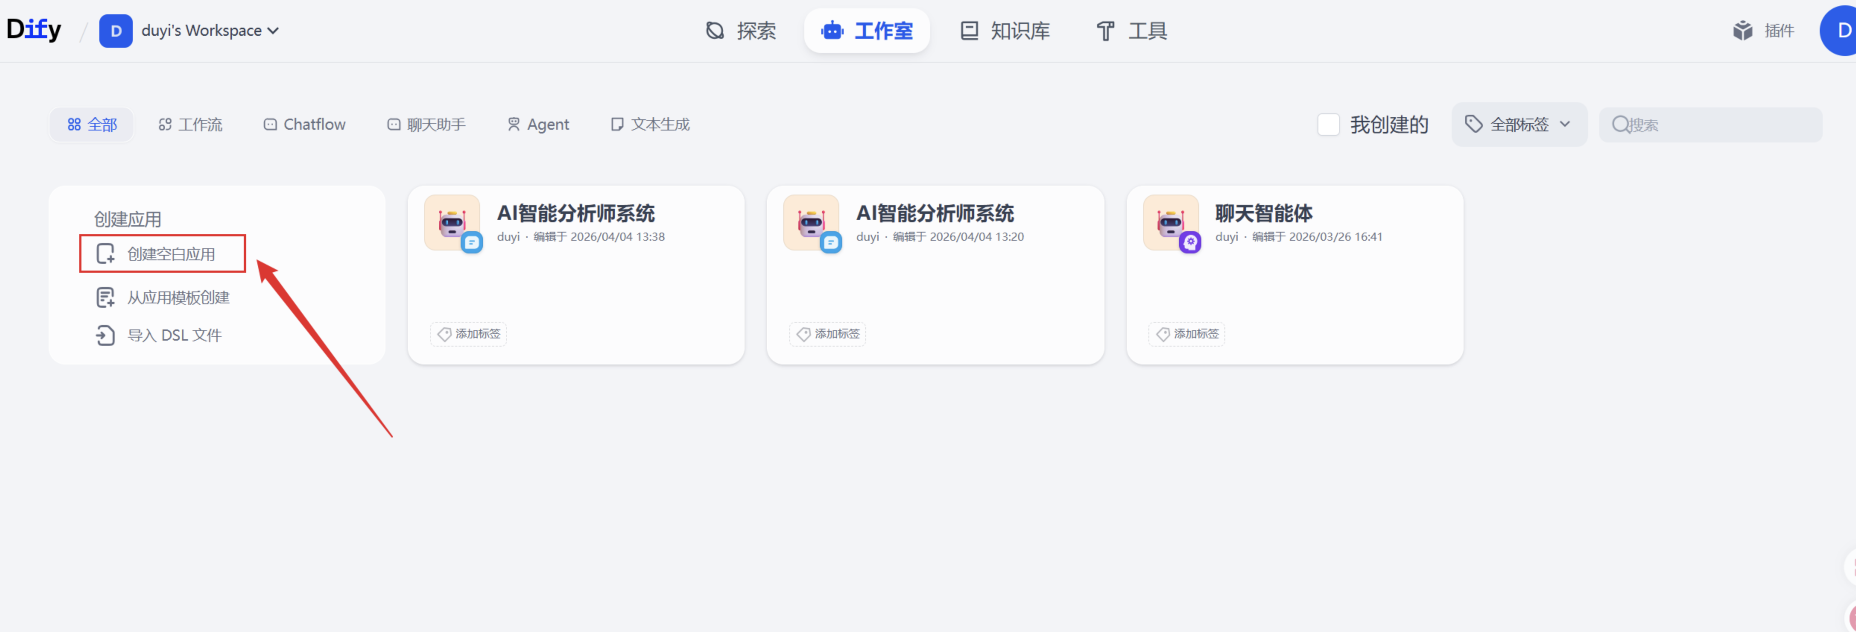Filter apps by 聊天助手
The height and width of the screenshot is (632, 1856).
coord(427,125)
